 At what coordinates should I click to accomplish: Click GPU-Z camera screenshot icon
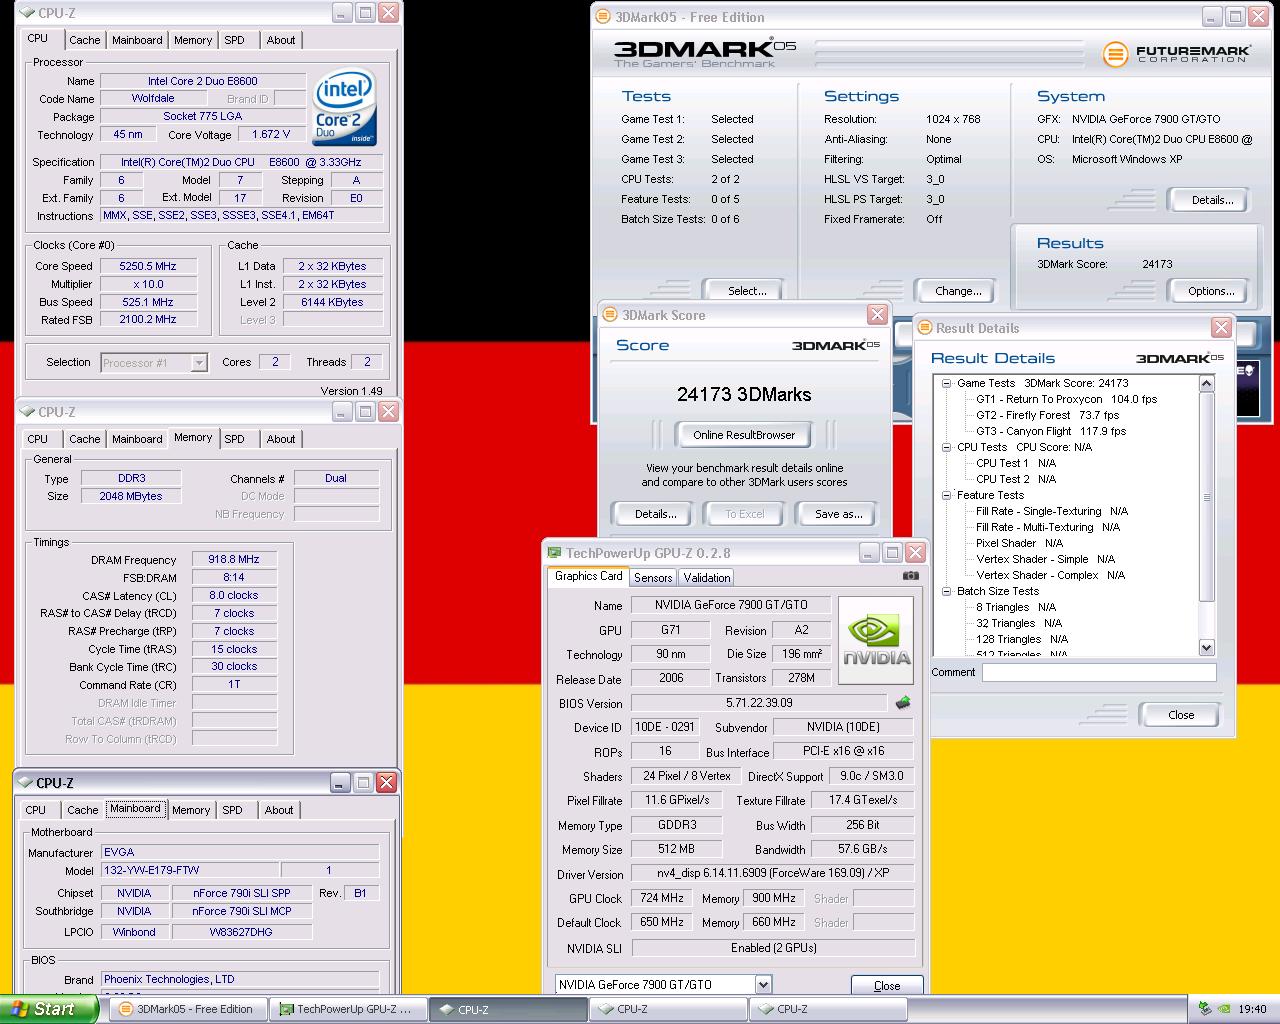tap(910, 576)
